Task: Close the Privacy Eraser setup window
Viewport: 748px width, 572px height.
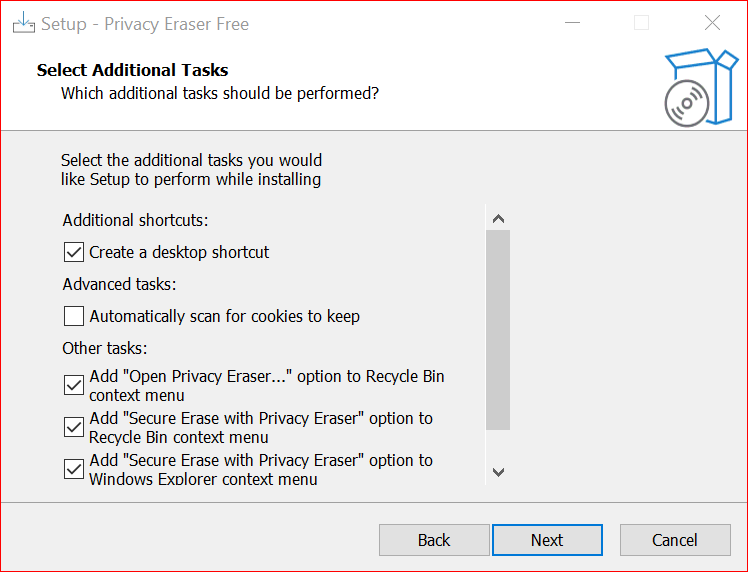Action: (x=712, y=23)
